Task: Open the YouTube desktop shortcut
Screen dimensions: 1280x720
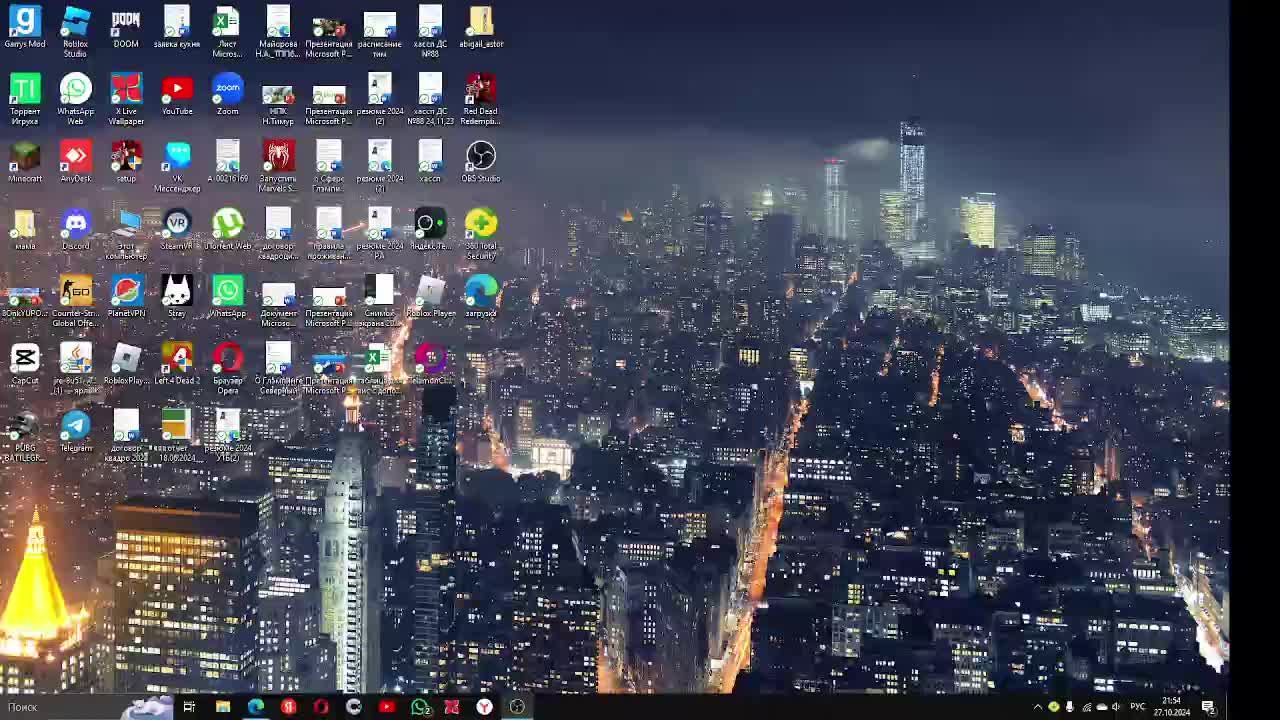Action: (x=177, y=95)
